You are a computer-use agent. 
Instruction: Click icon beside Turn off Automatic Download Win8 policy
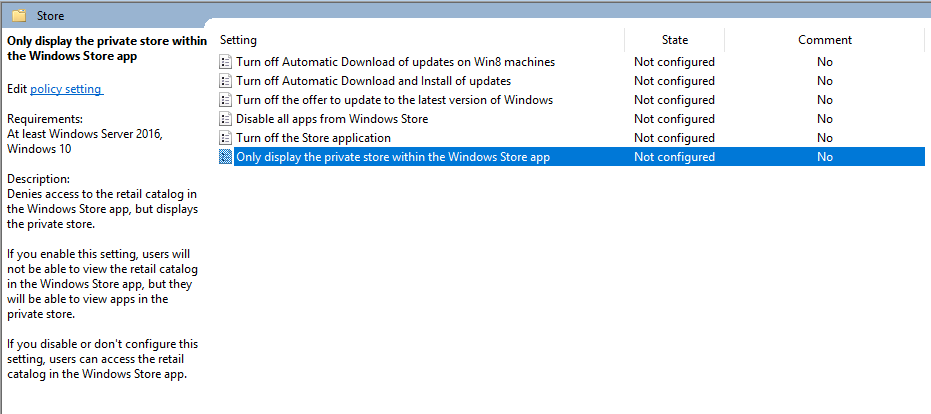(x=226, y=62)
